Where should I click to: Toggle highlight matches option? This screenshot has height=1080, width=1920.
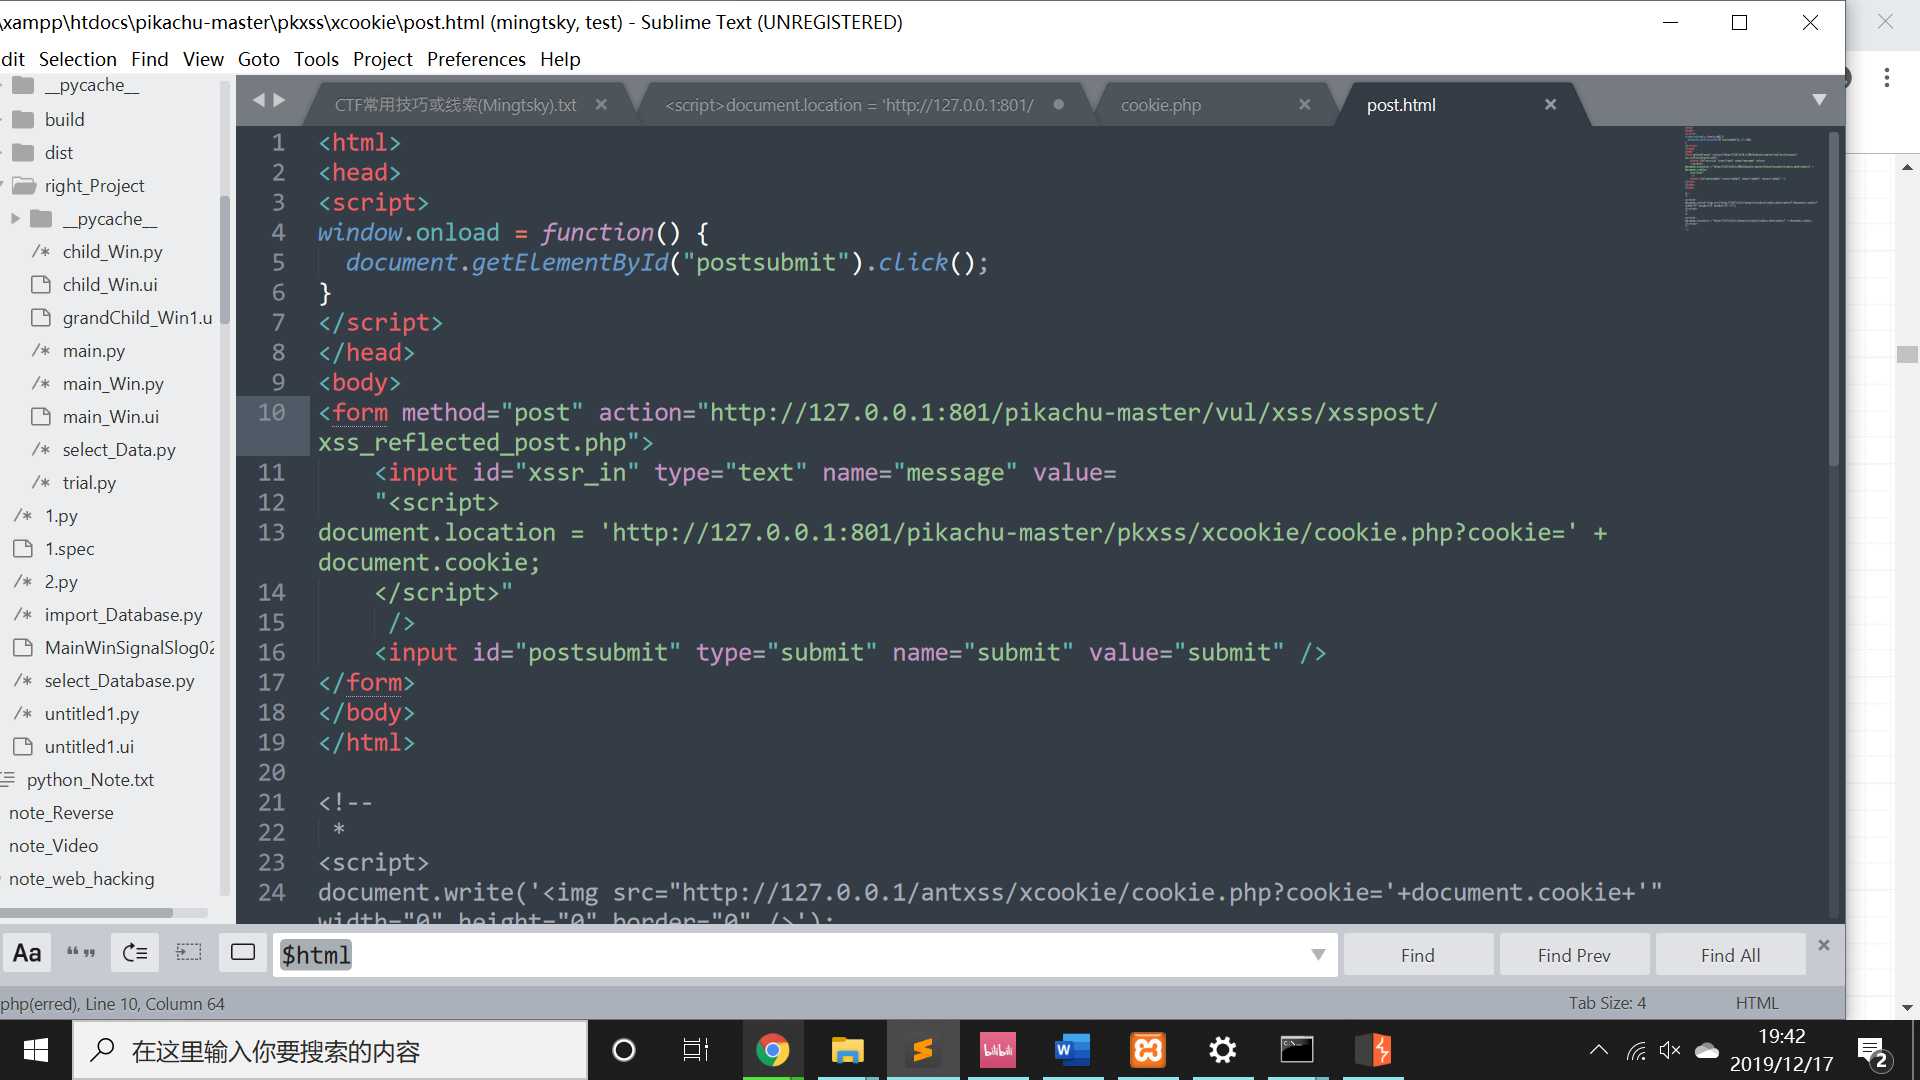[243, 953]
